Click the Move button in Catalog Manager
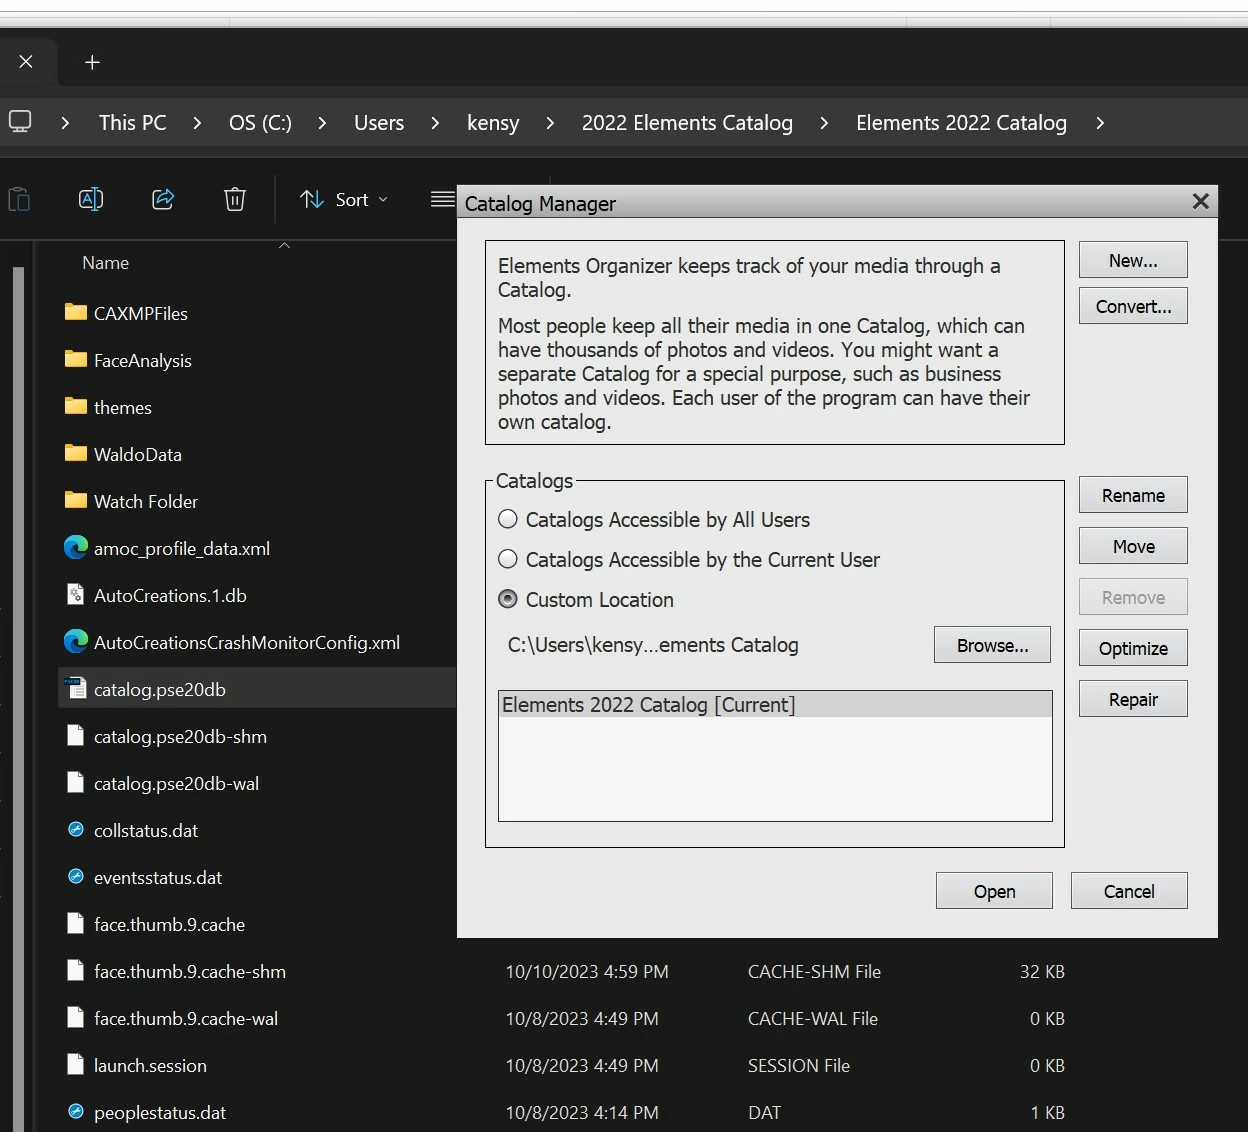This screenshot has width=1248, height=1132. [x=1133, y=546]
